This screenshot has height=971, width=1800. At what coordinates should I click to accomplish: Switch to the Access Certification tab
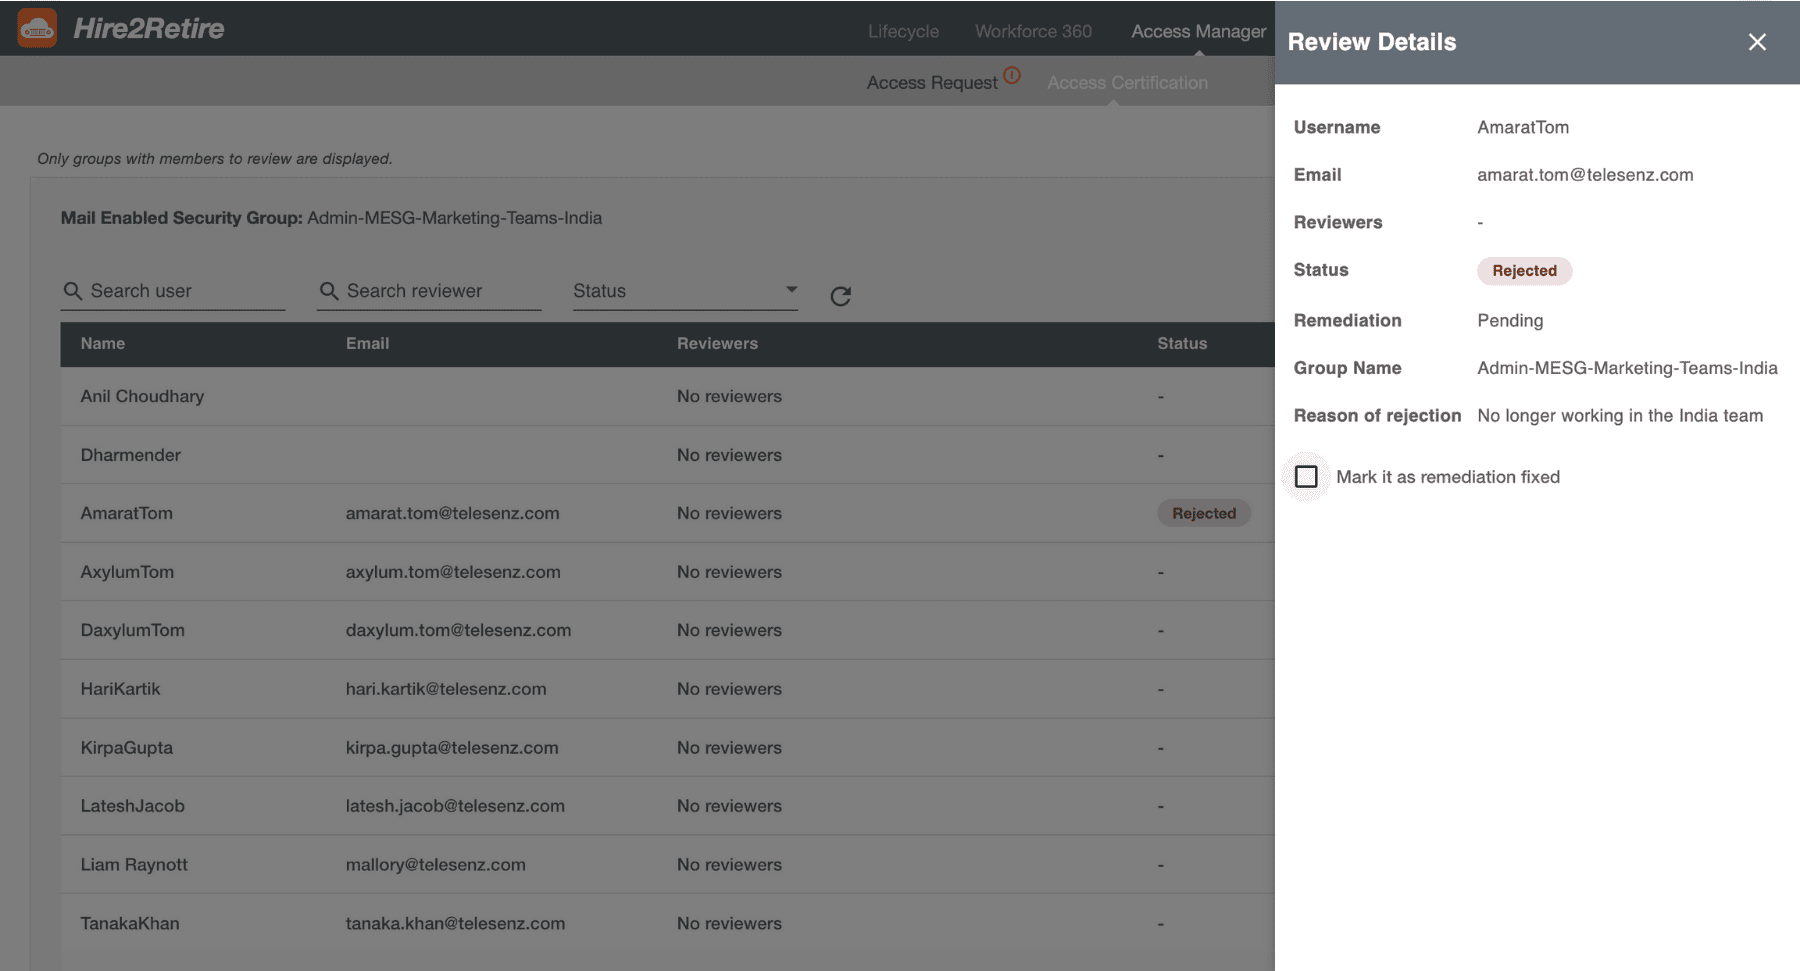click(1127, 82)
